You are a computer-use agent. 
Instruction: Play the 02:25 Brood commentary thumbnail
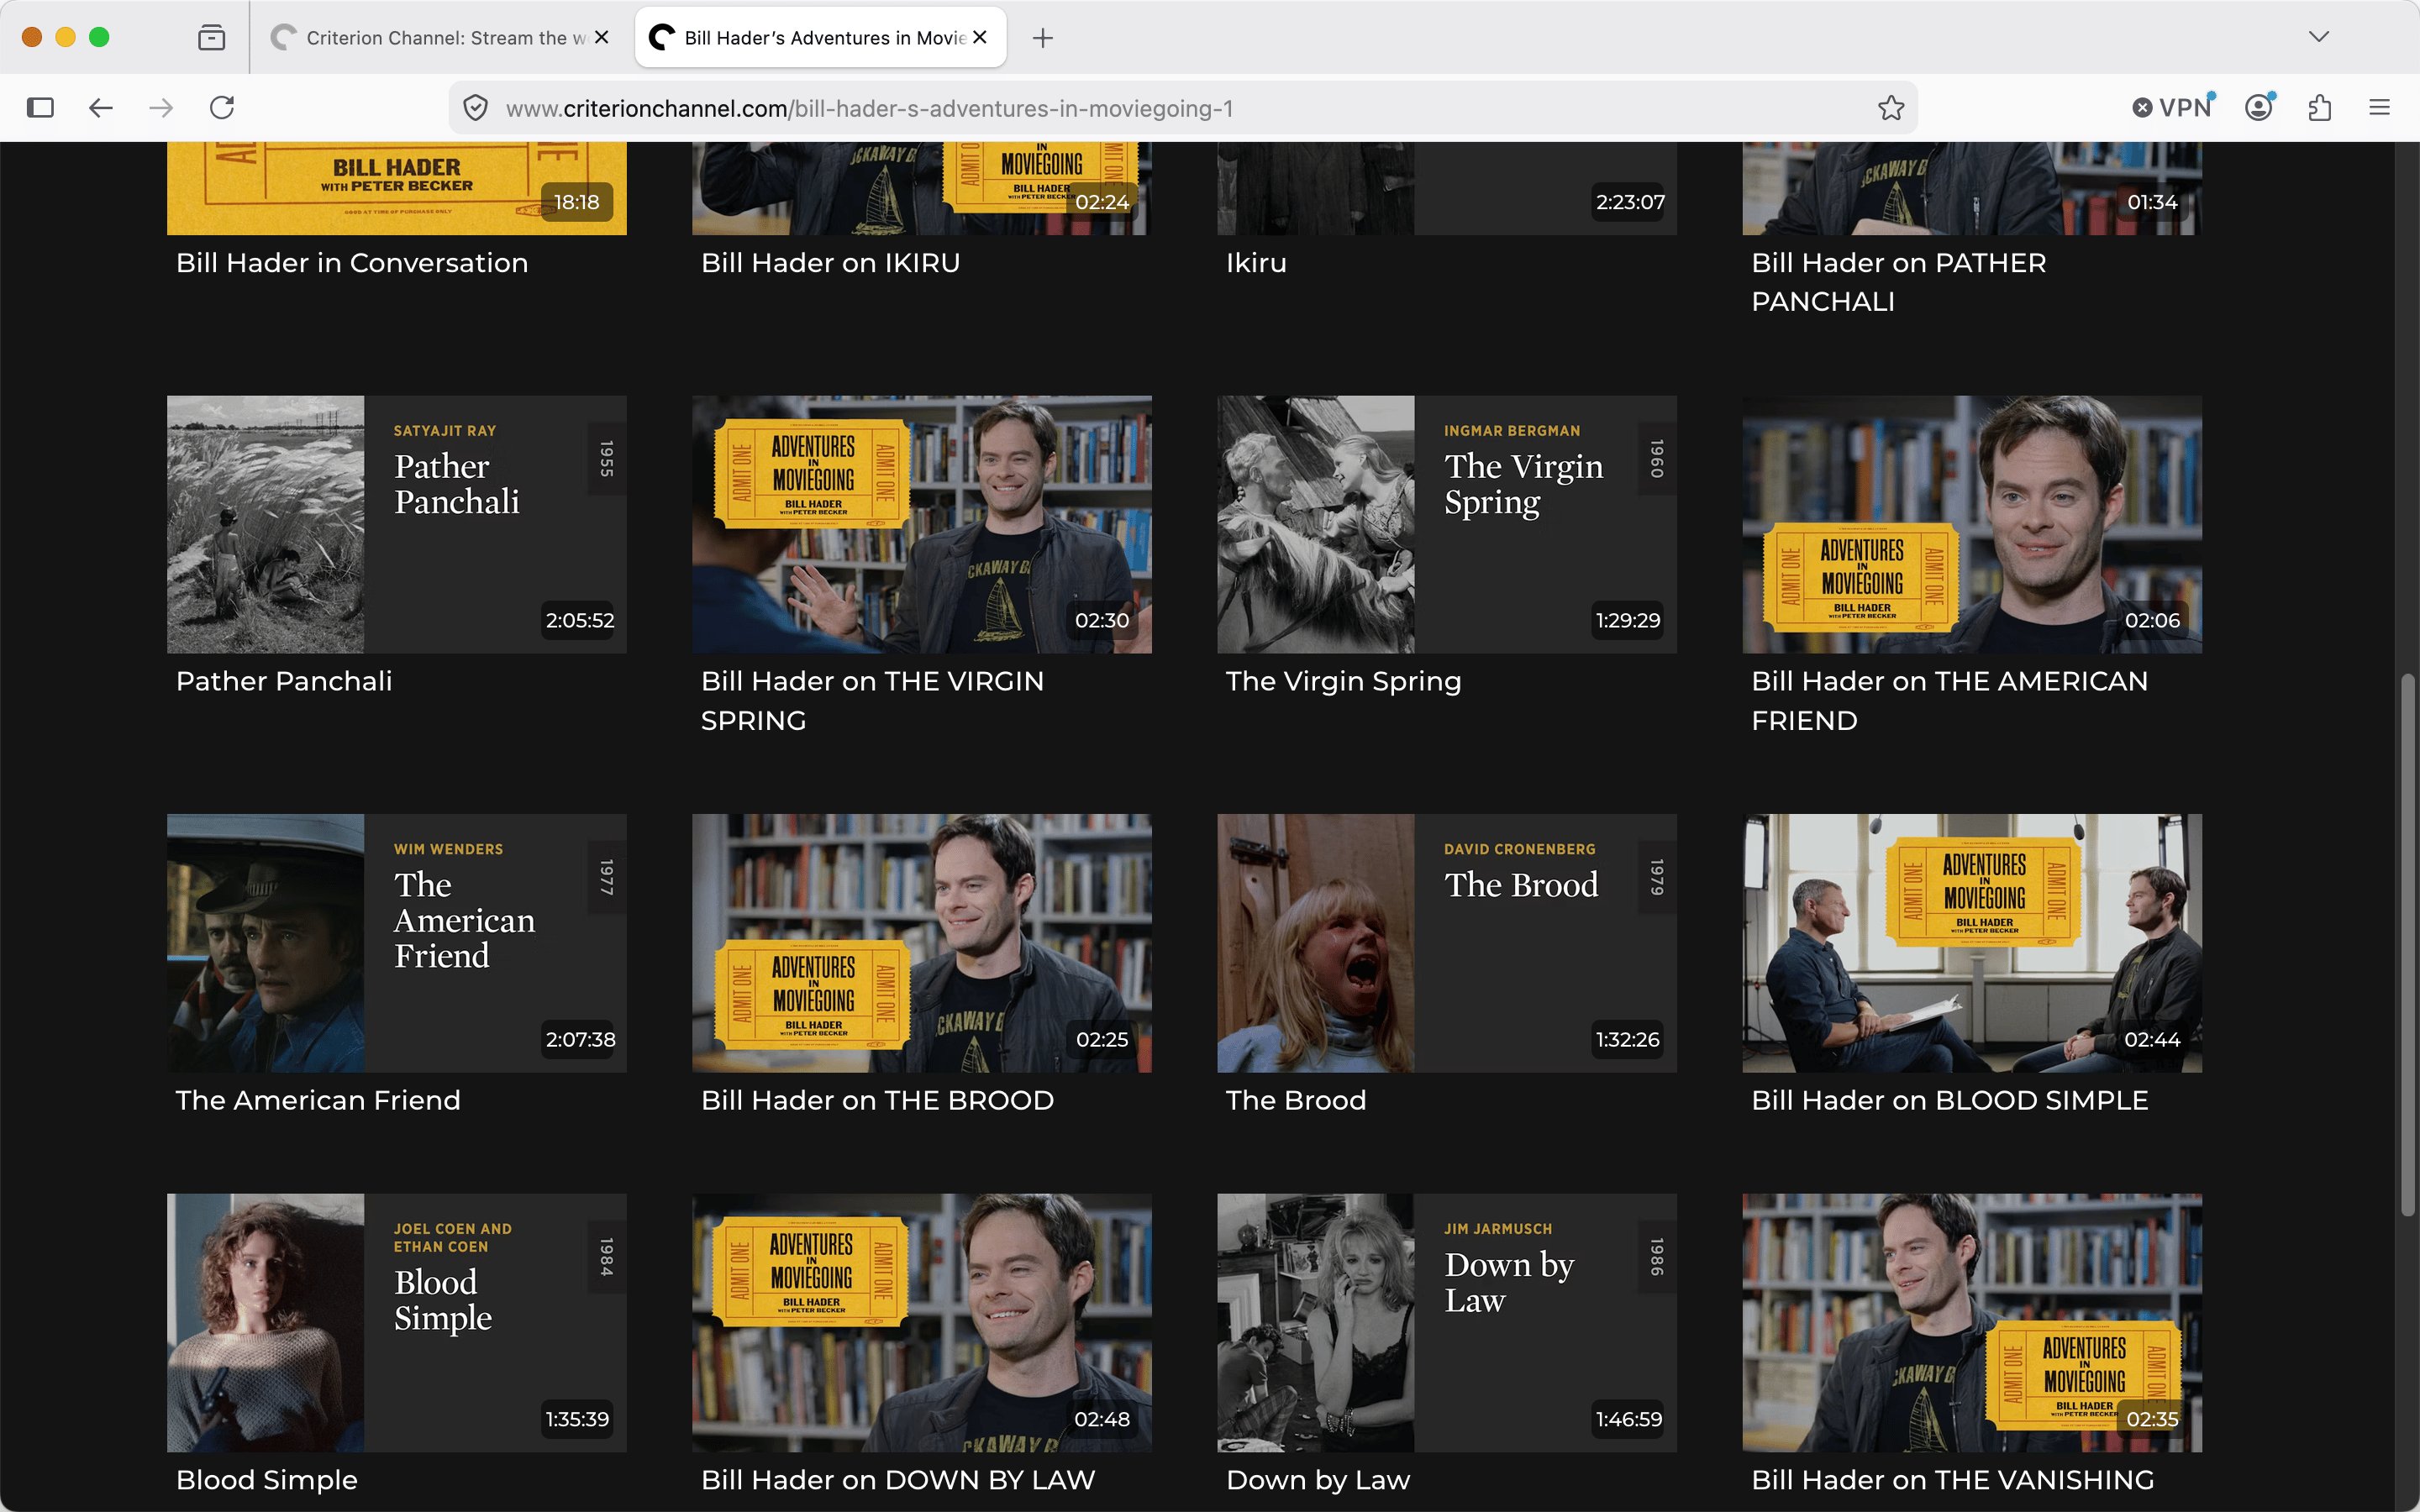922,943
